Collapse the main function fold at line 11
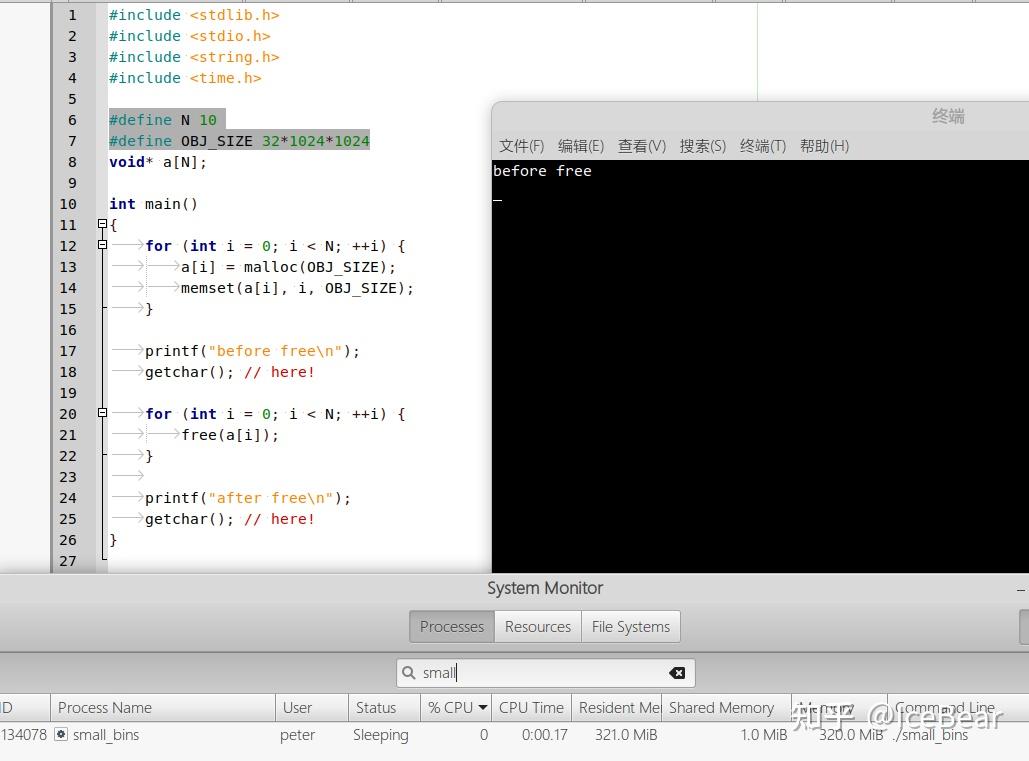The width and height of the screenshot is (1029, 761). (102, 224)
